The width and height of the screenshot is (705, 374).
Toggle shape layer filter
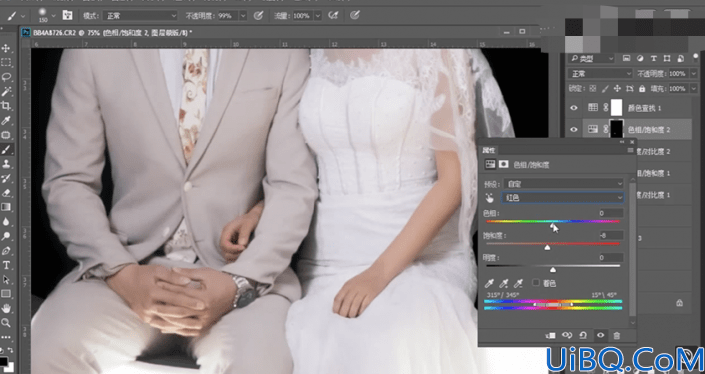(x=667, y=58)
